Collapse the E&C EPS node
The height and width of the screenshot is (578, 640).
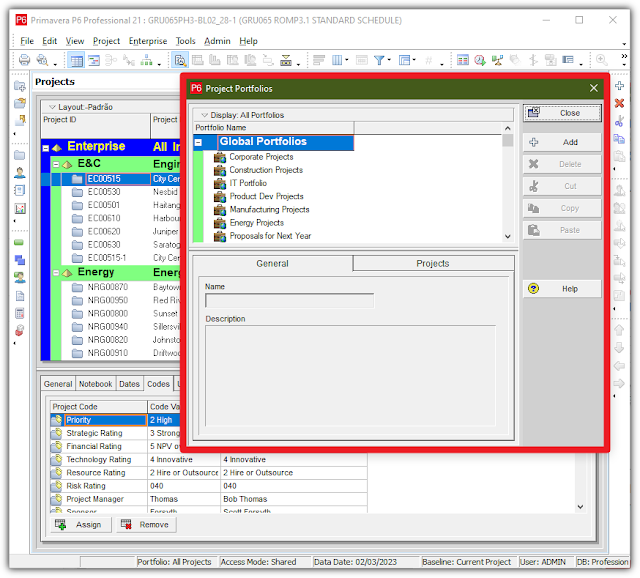coord(56,165)
